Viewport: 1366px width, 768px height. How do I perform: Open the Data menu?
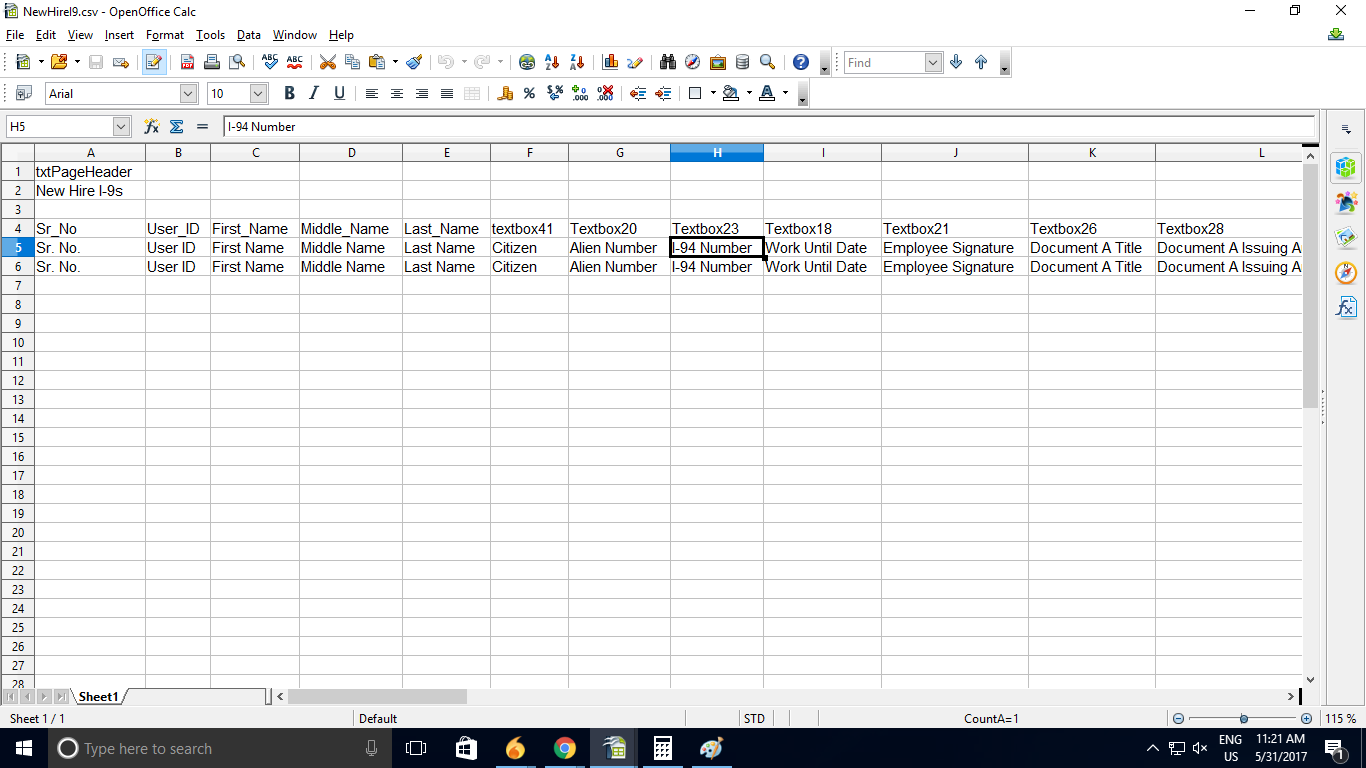[x=248, y=35]
